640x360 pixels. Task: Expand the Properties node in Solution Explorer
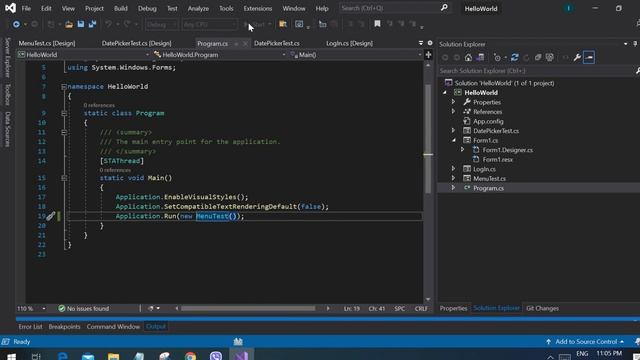(453, 102)
